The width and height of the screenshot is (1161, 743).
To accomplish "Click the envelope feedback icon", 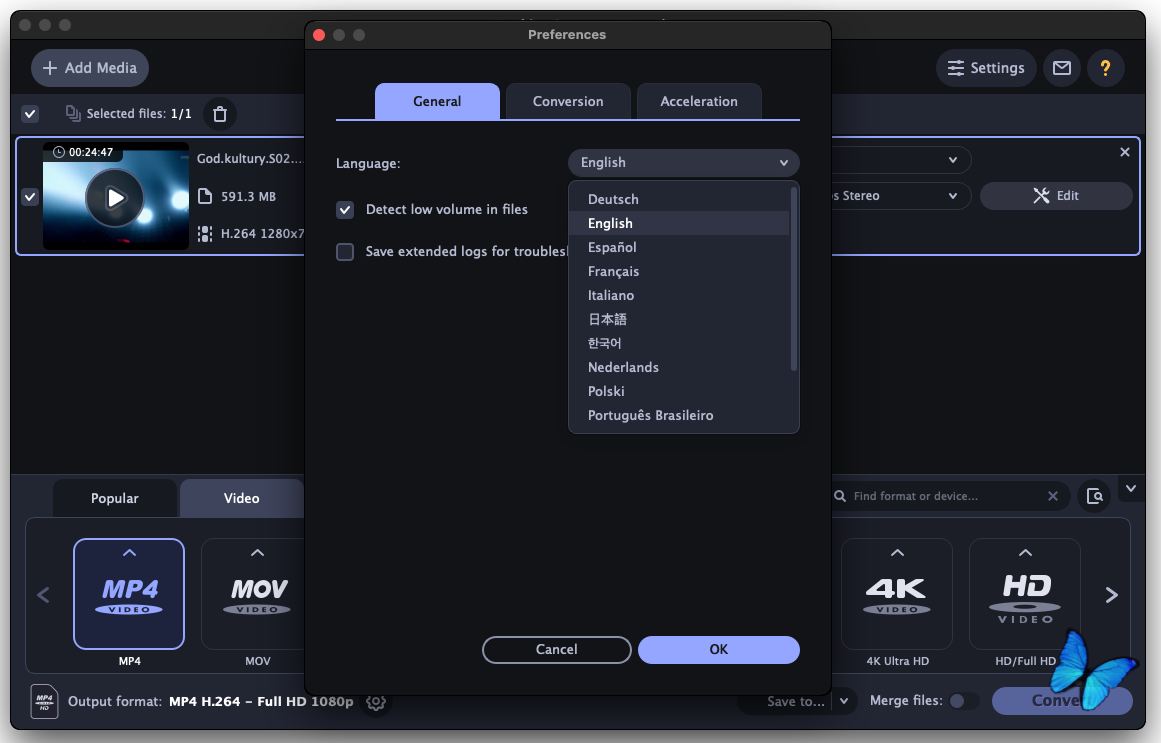I will pyautogui.click(x=1062, y=68).
